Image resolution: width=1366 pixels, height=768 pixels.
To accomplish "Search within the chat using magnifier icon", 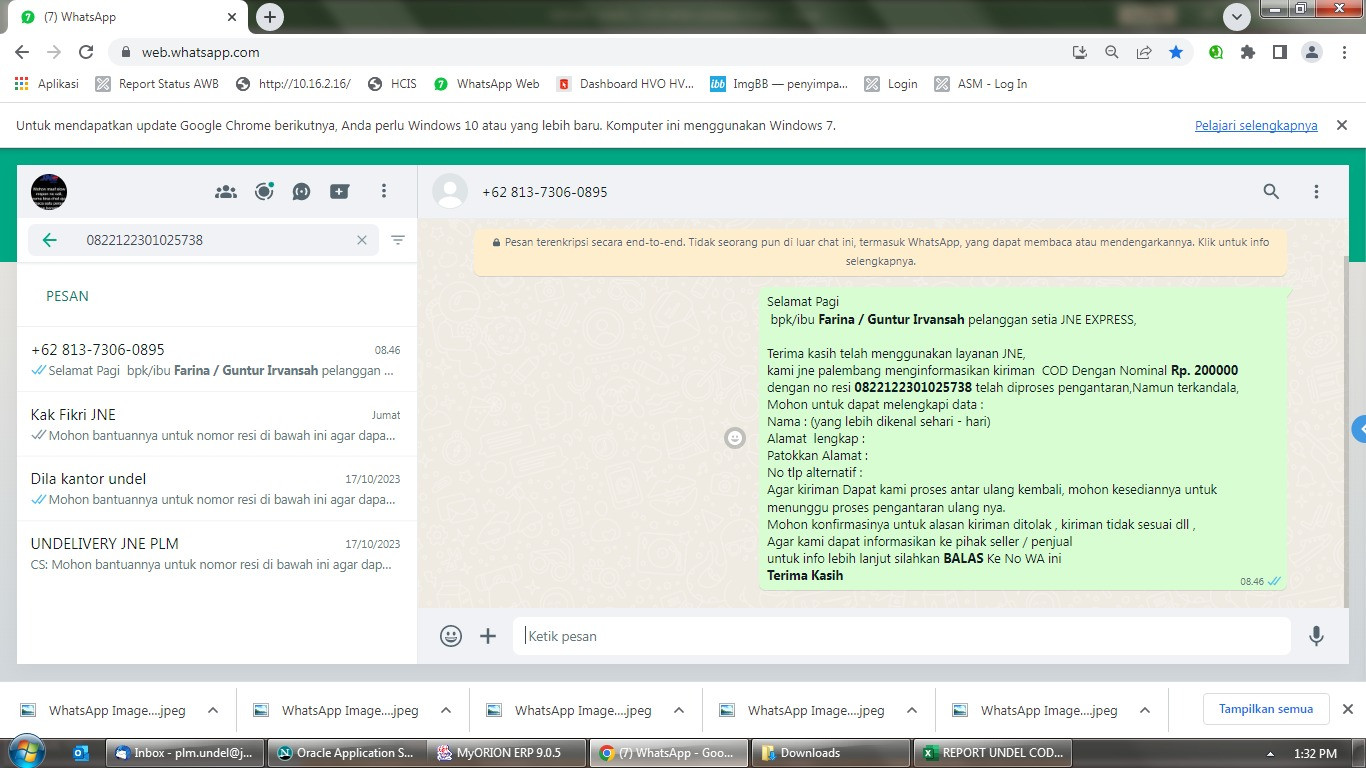I will pos(1271,191).
